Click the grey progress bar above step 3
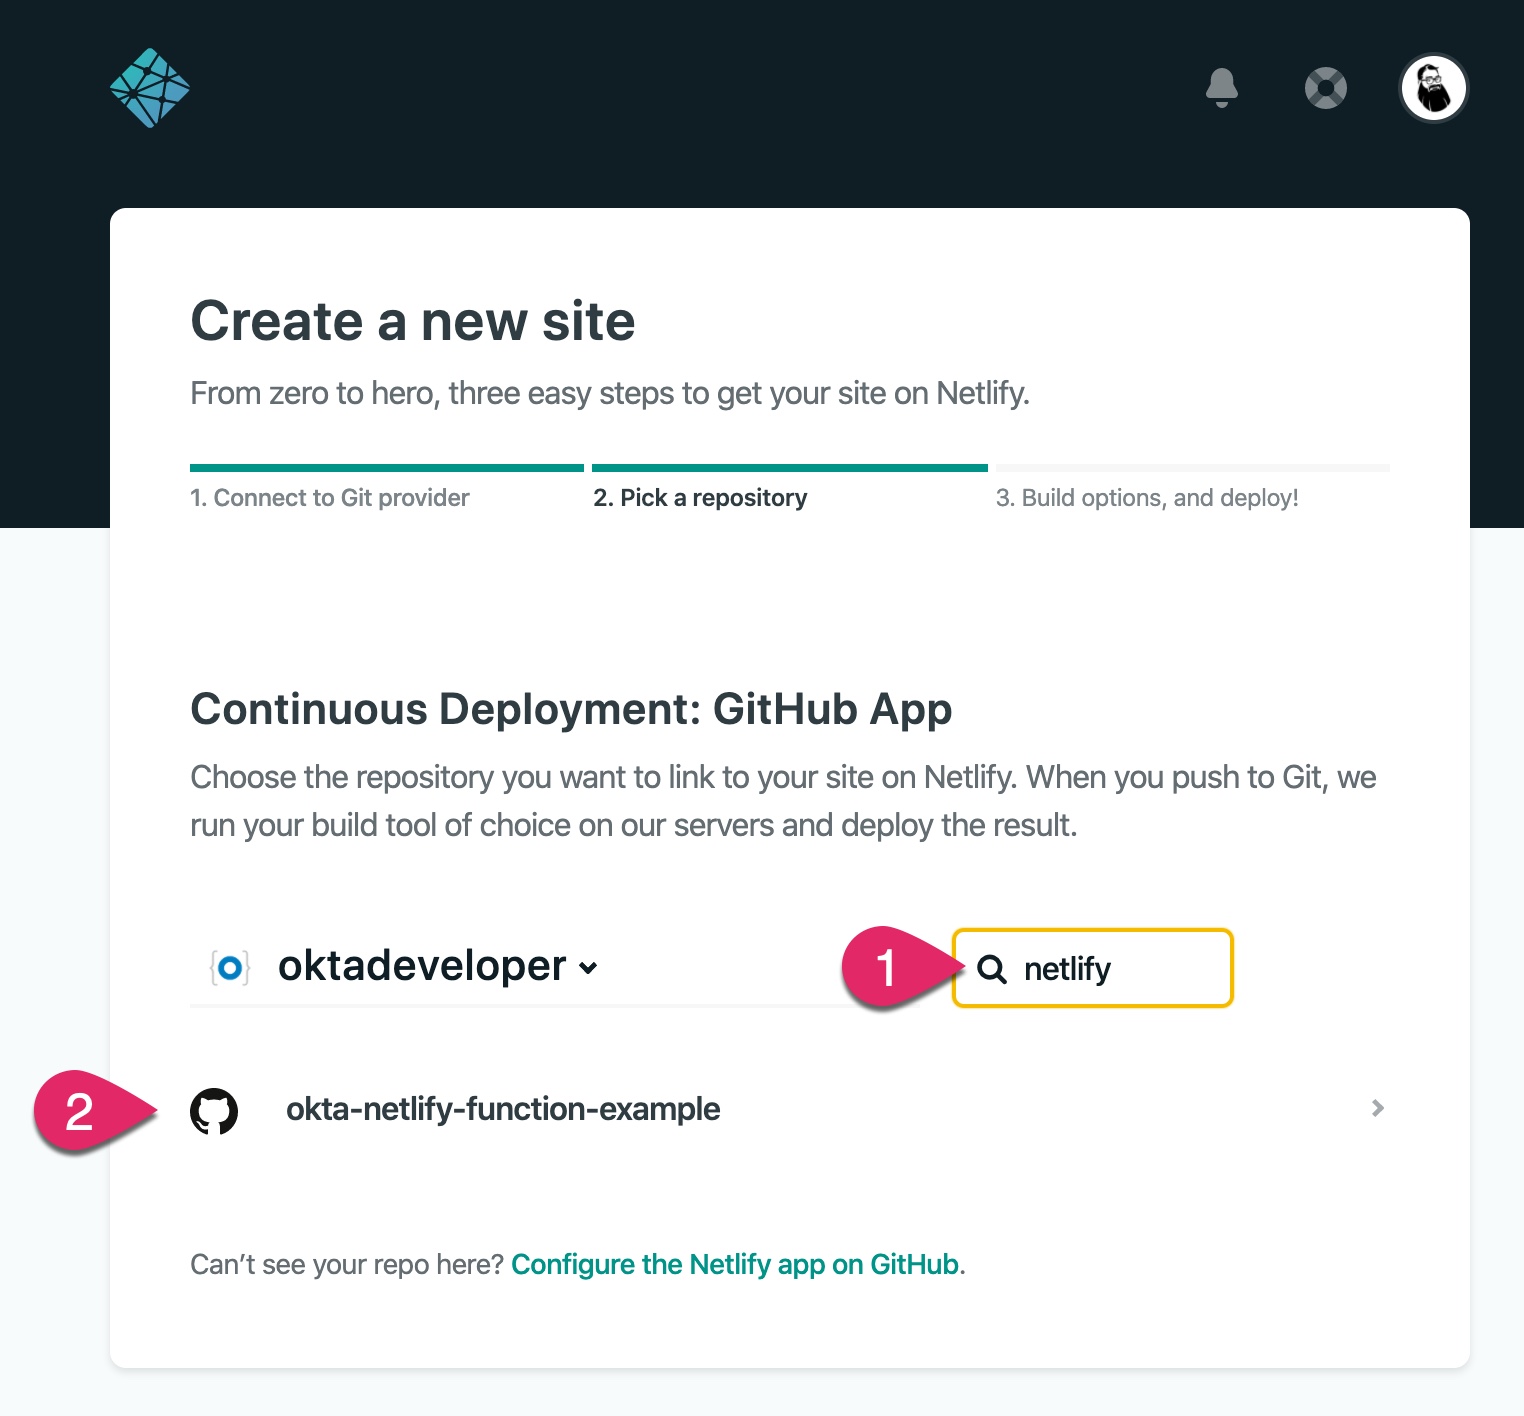Image resolution: width=1524 pixels, height=1416 pixels. coord(1192,468)
